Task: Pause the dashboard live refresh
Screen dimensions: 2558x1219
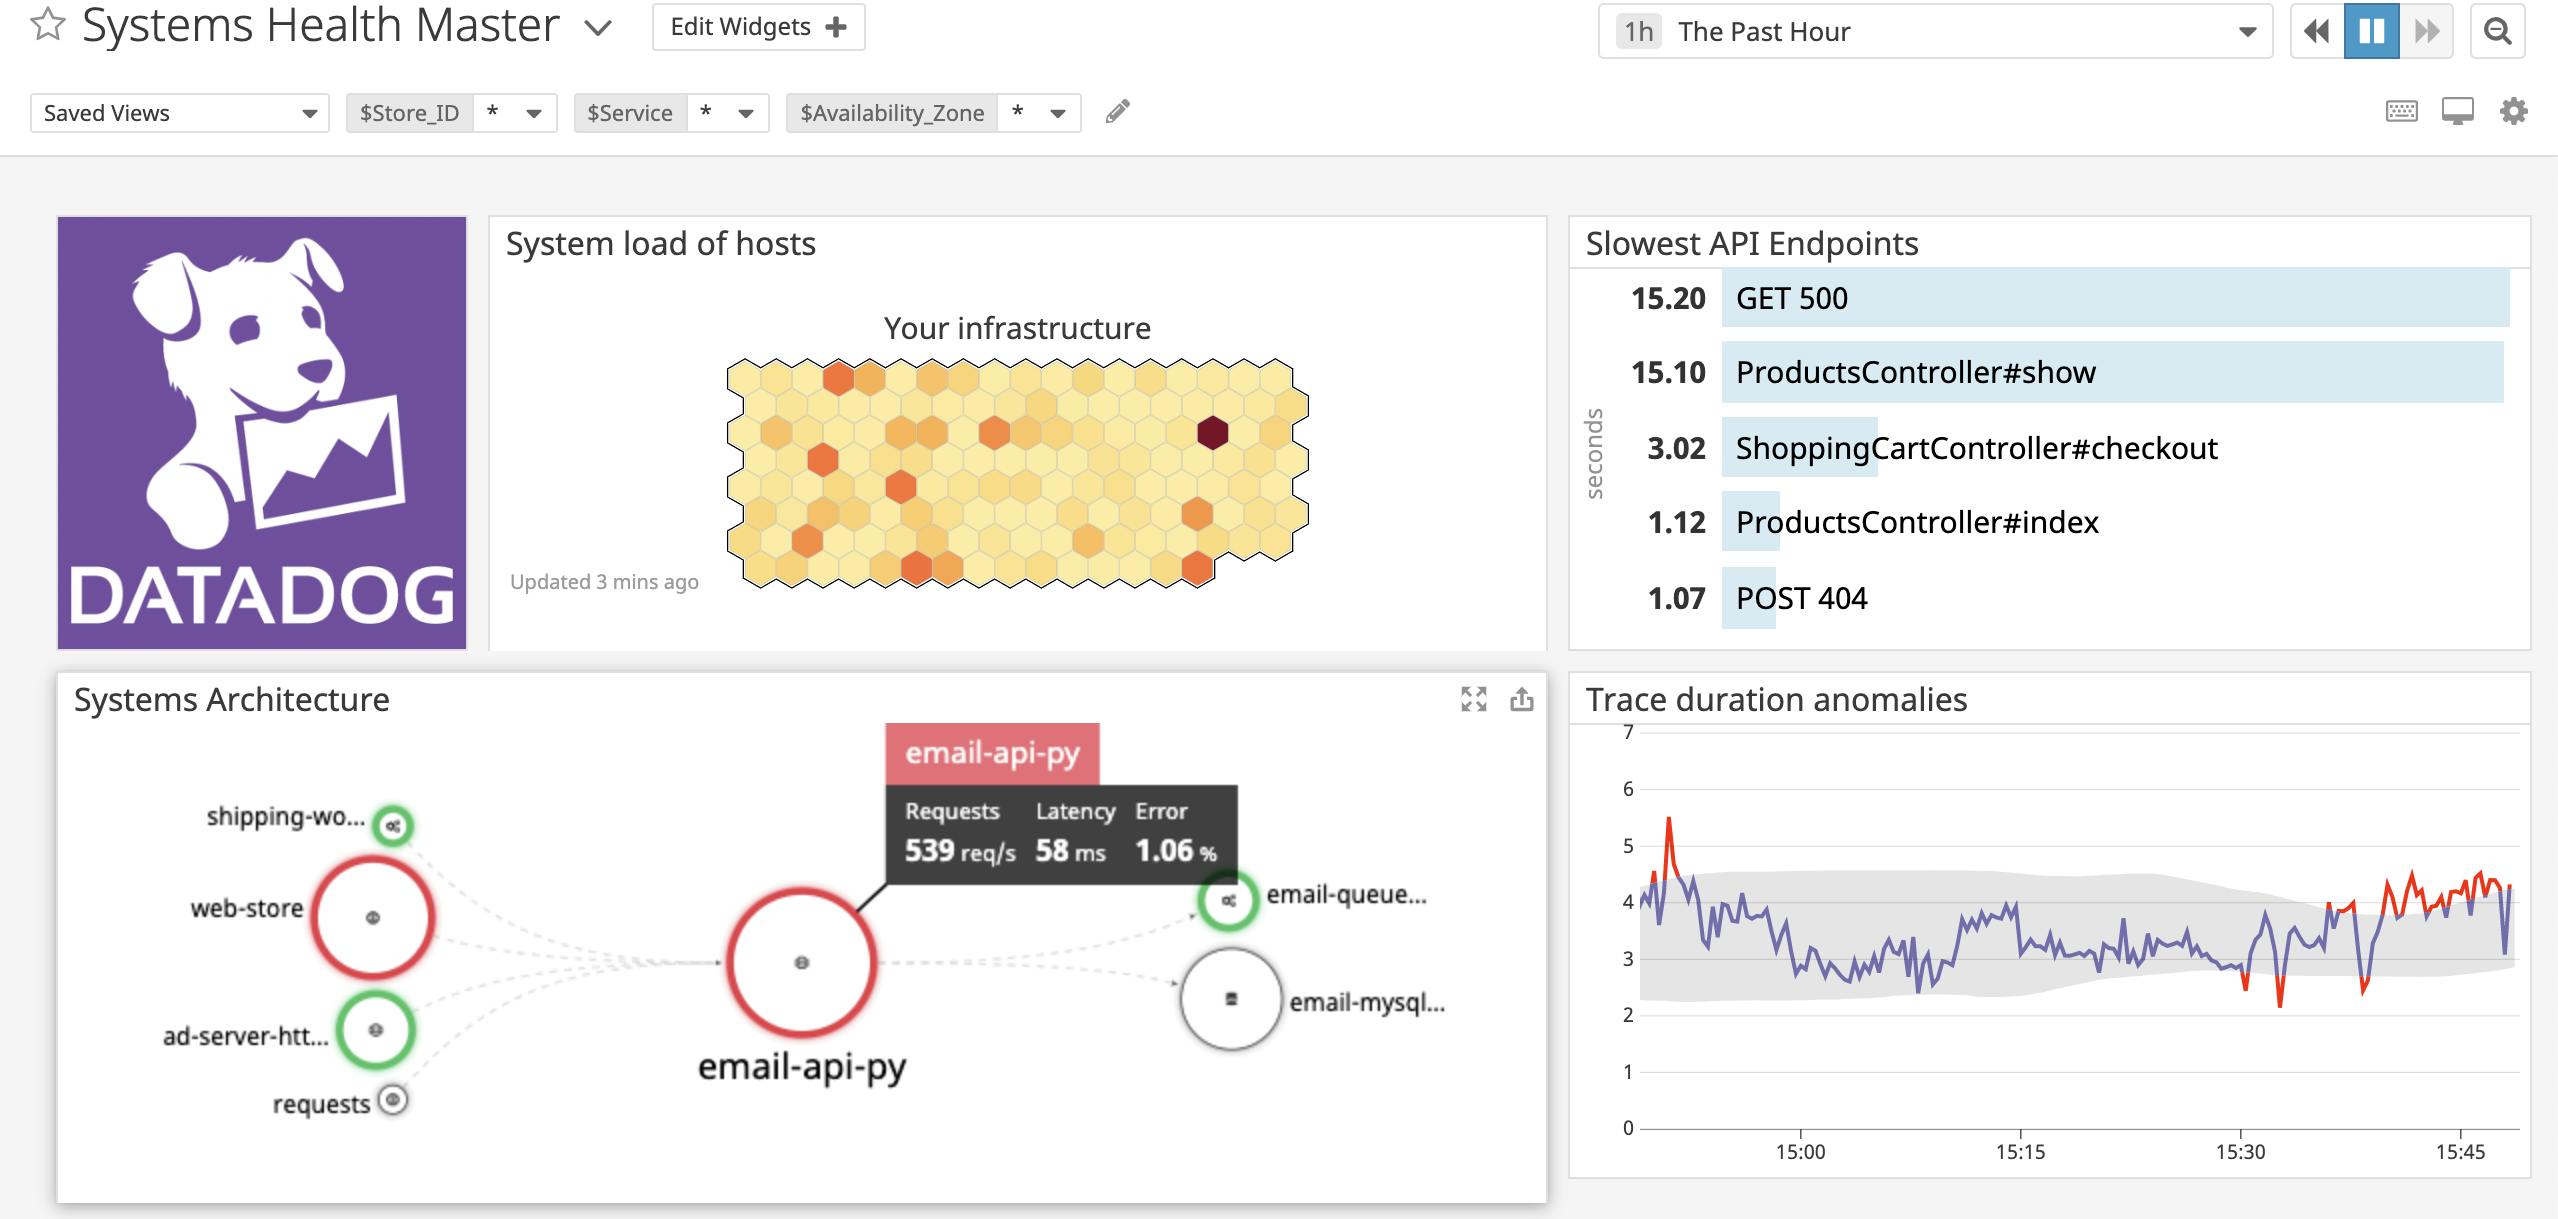Action: click(x=2371, y=31)
